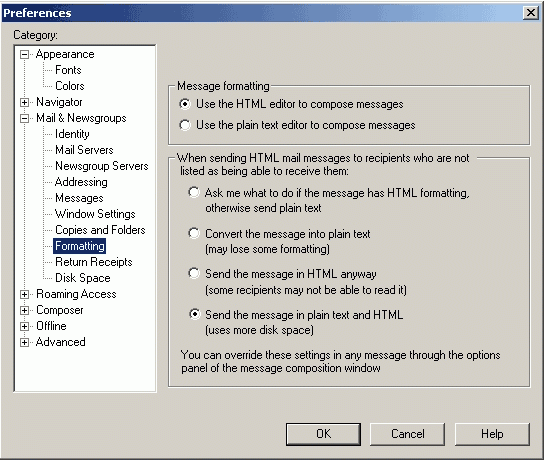Expand the Navigator category
Screen dimensions: 544x460
point(24,102)
